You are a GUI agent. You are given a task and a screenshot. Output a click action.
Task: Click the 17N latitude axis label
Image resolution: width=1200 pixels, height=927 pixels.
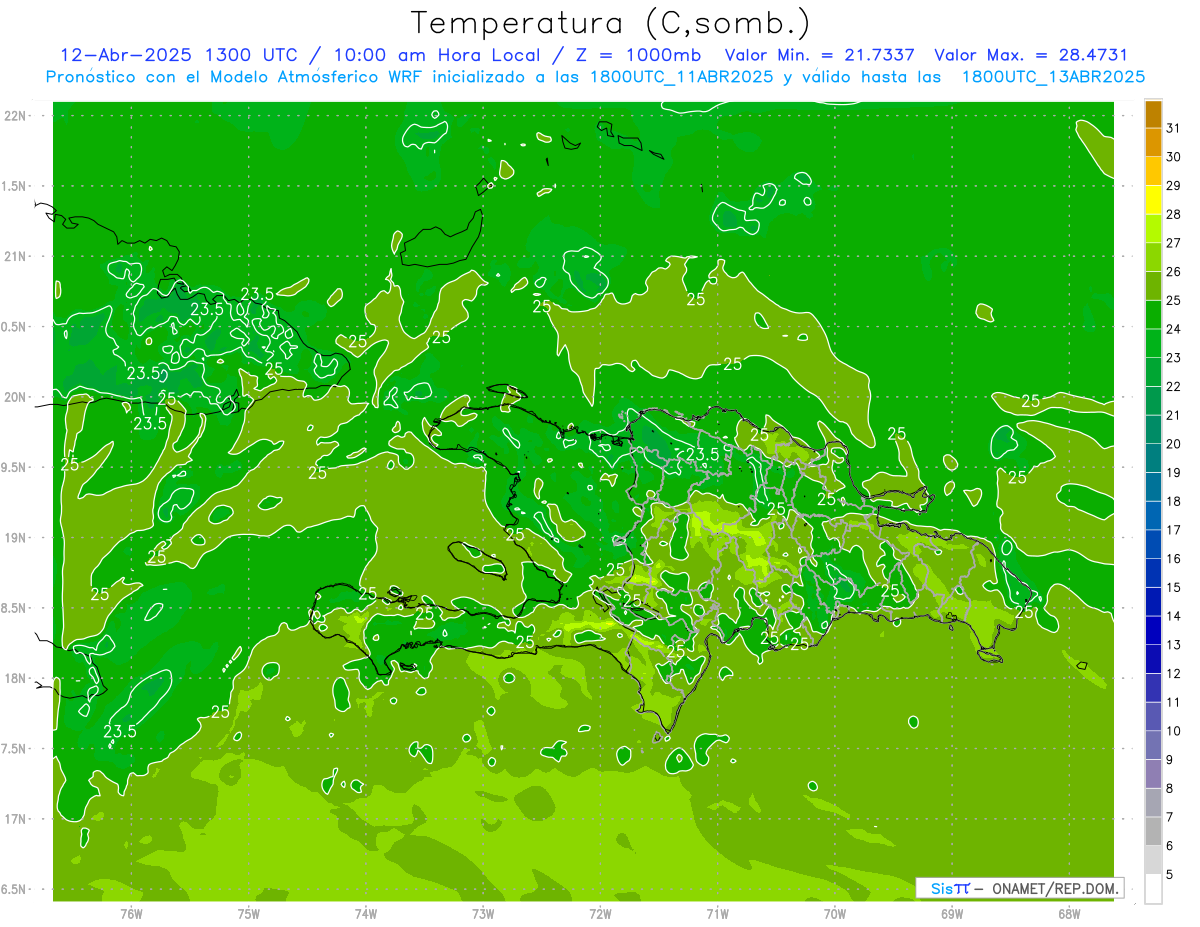coord(16,819)
